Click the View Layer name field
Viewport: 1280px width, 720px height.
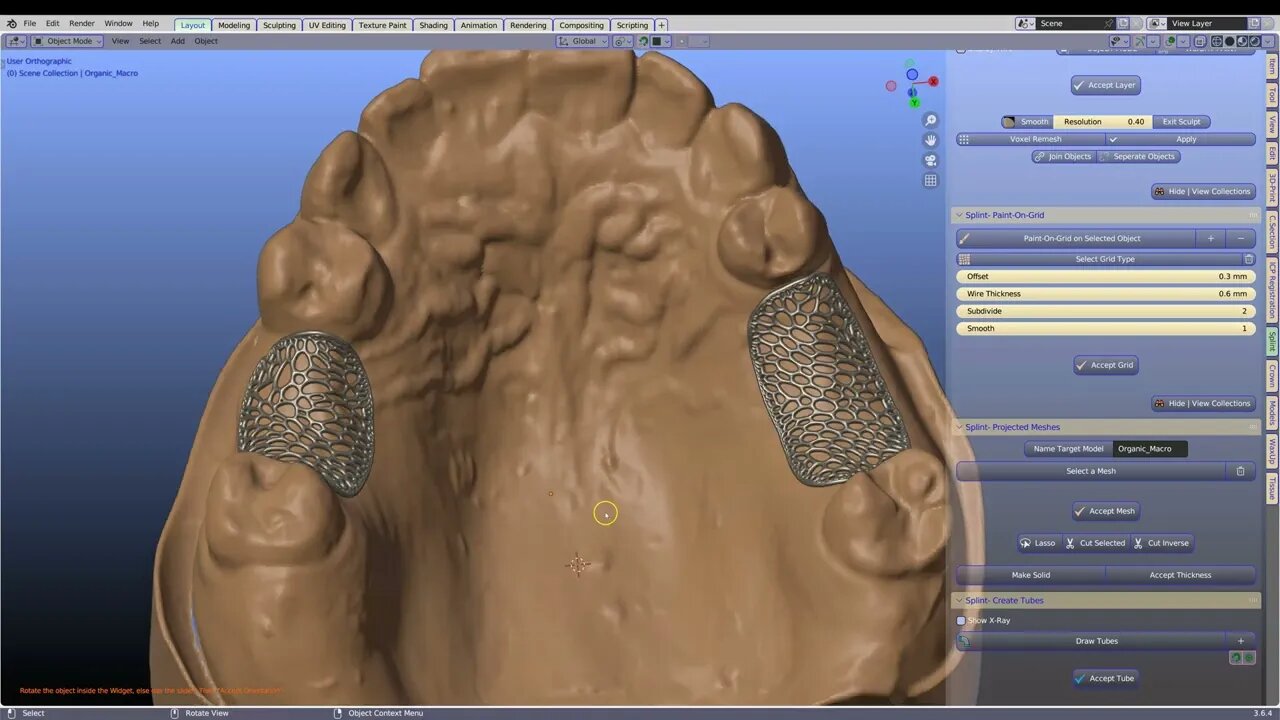point(1206,23)
